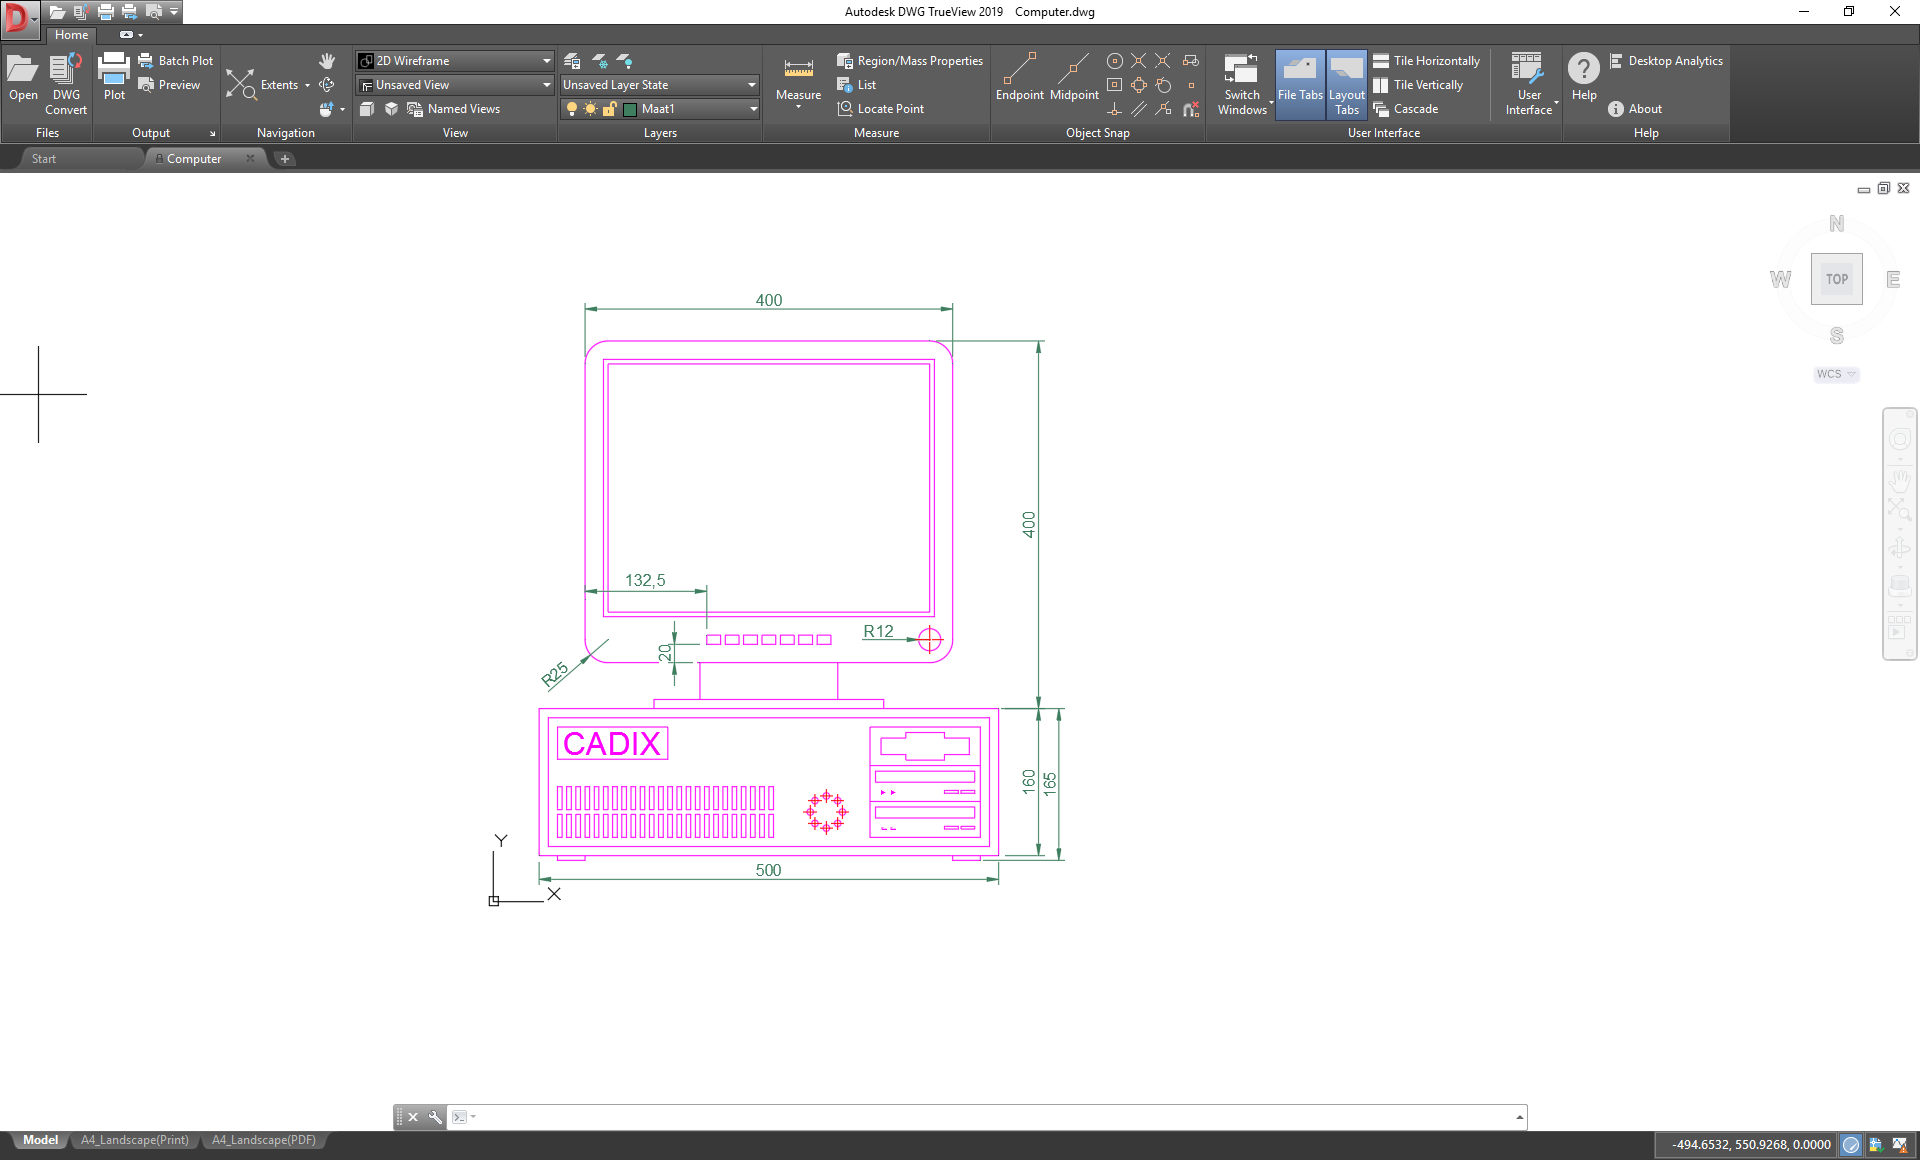
Task: Switch to the Computer tab
Action: coord(195,159)
